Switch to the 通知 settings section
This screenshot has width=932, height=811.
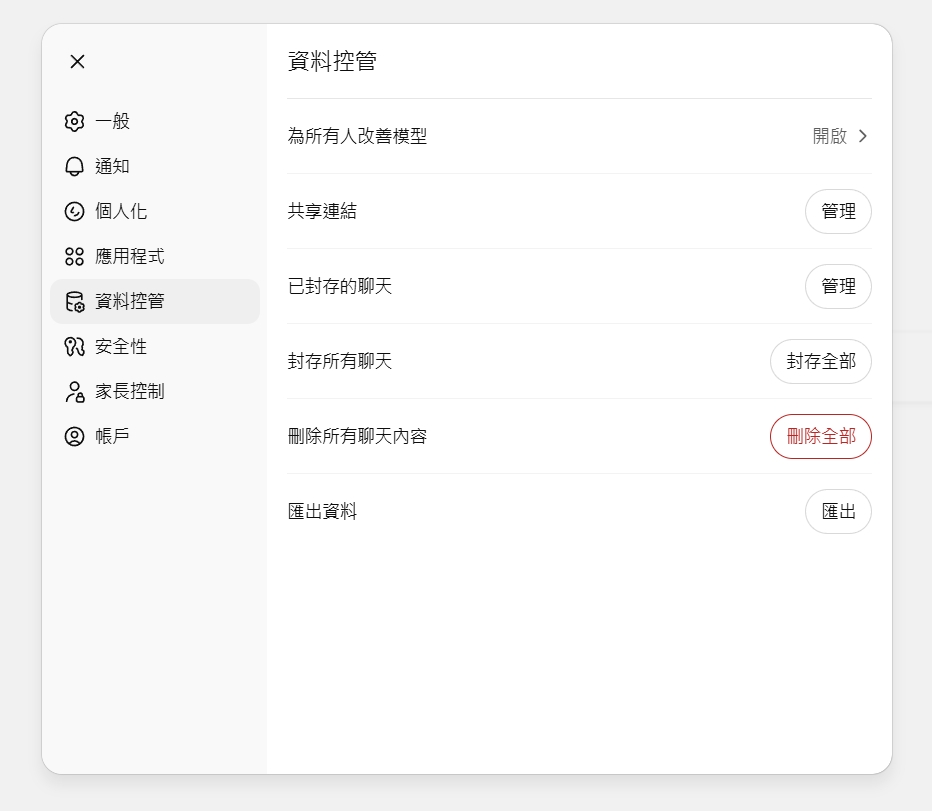click(x=112, y=166)
